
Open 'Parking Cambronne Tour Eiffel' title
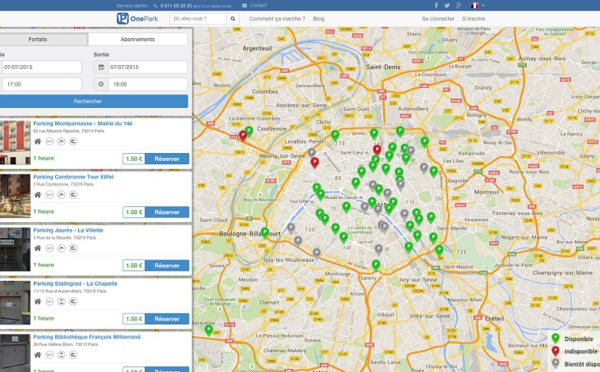click(x=73, y=177)
